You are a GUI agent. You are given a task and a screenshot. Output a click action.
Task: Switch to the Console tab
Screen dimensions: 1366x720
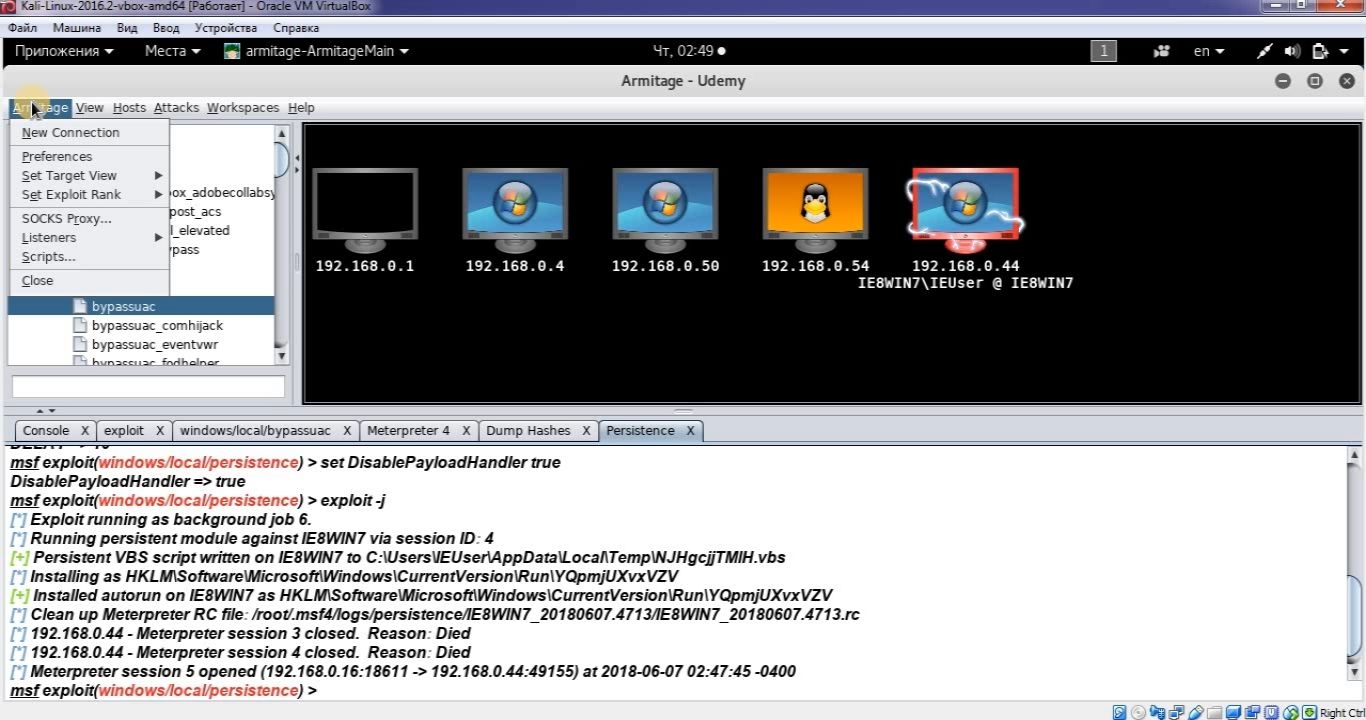point(46,431)
